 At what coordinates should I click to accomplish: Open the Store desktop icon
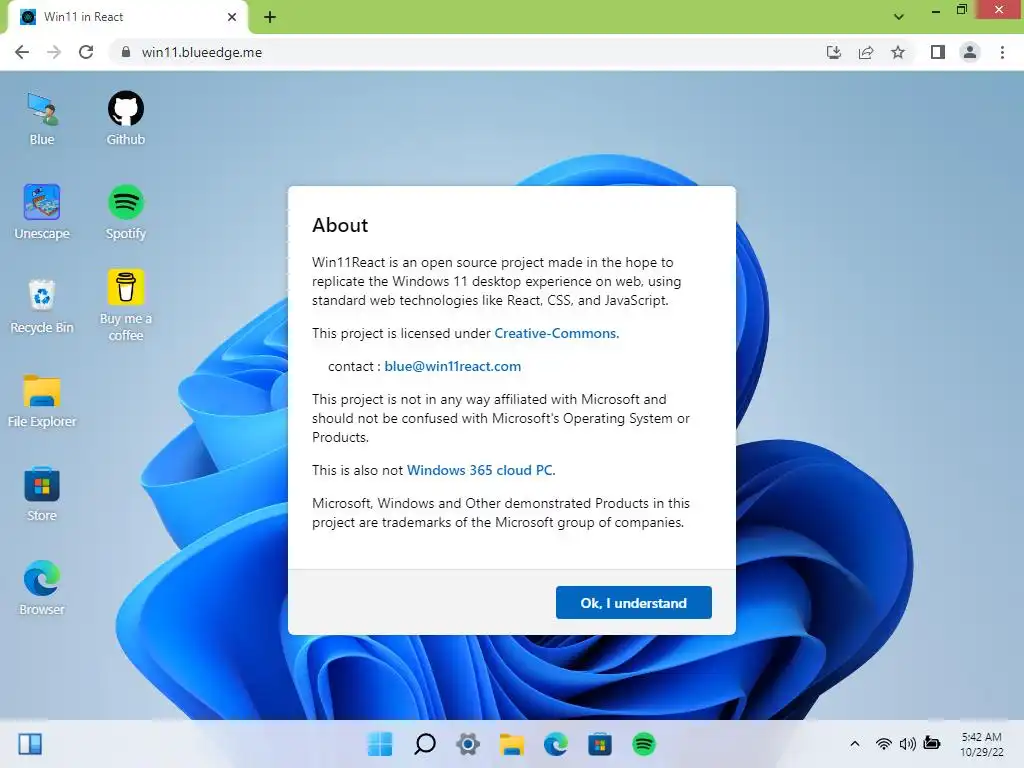click(42, 494)
